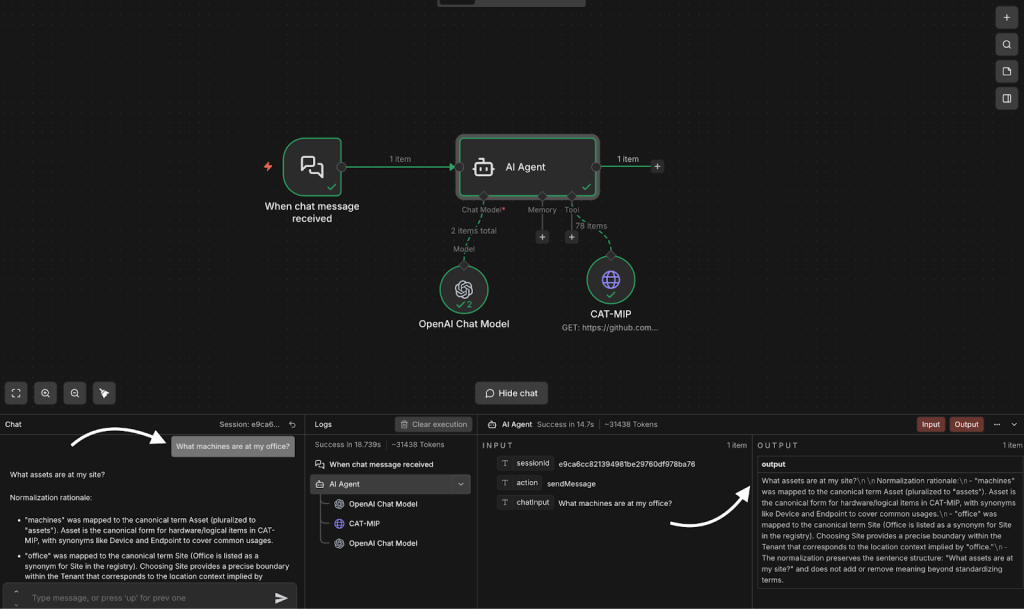Select the When chat message received node
1024x609 pixels.
312,167
